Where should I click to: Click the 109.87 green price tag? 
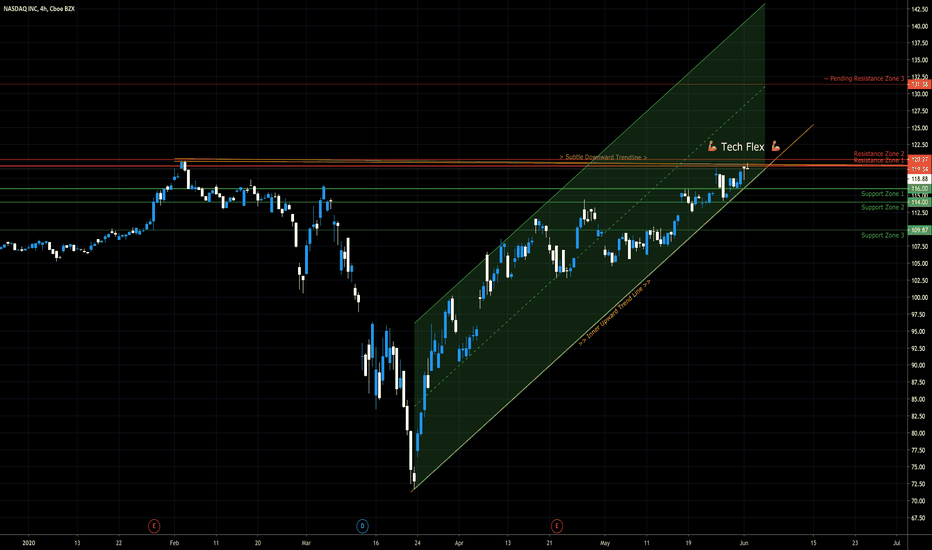(x=920, y=230)
